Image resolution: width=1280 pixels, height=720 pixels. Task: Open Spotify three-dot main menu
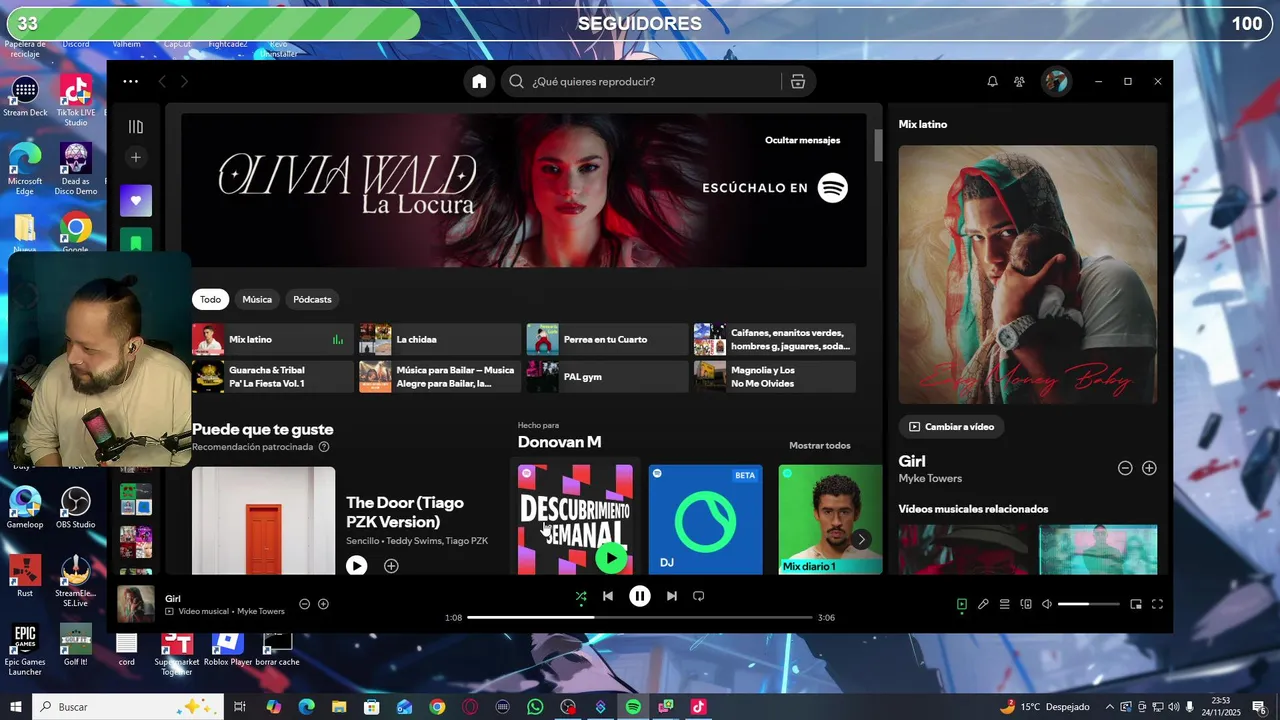[x=131, y=82]
